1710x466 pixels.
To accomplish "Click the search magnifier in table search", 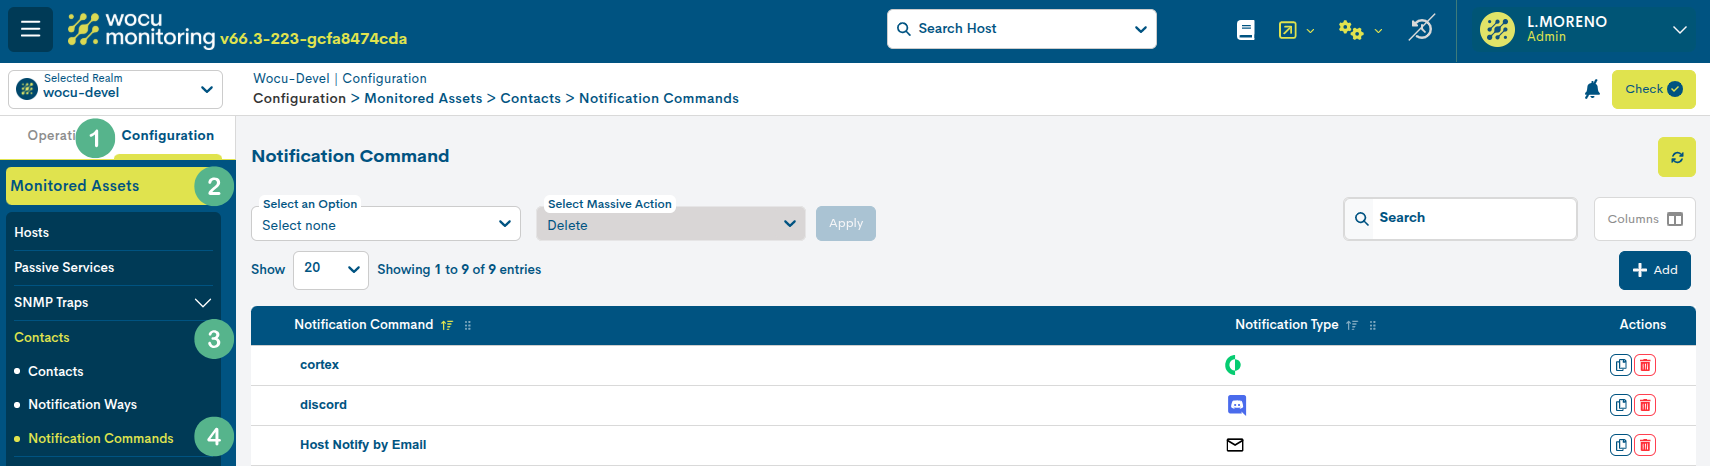I will pos(1362,218).
